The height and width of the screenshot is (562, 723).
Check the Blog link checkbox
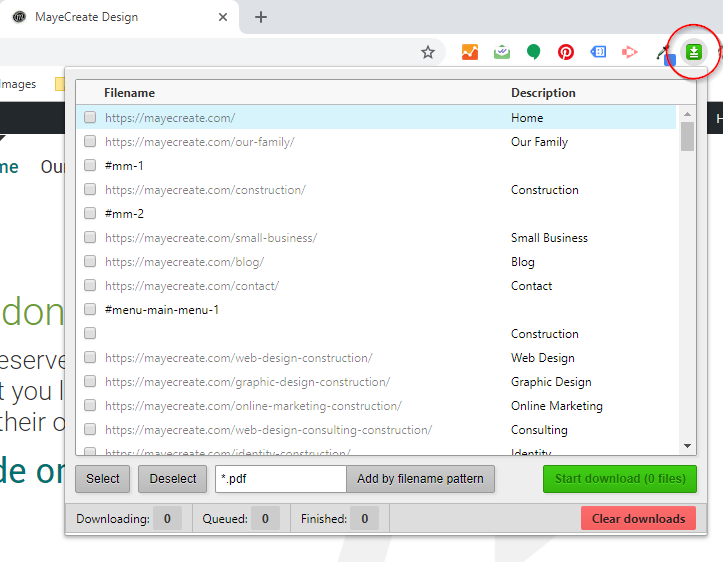coord(90,261)
